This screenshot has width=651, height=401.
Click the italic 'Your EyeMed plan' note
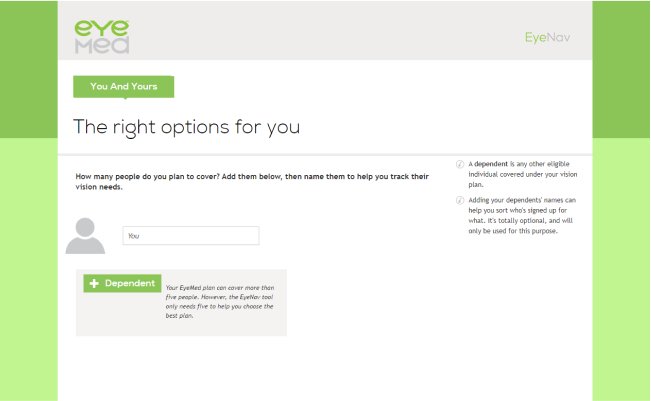(220, 301)
